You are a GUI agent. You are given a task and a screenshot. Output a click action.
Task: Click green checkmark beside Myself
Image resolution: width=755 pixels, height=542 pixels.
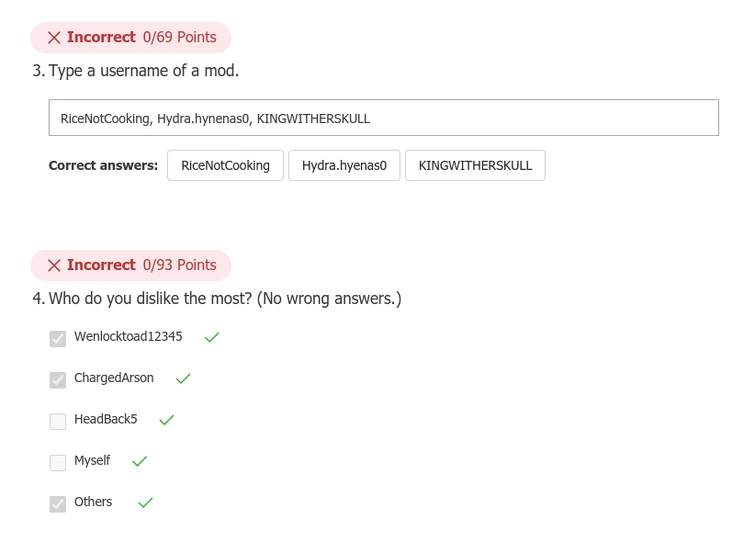(140, 462)
